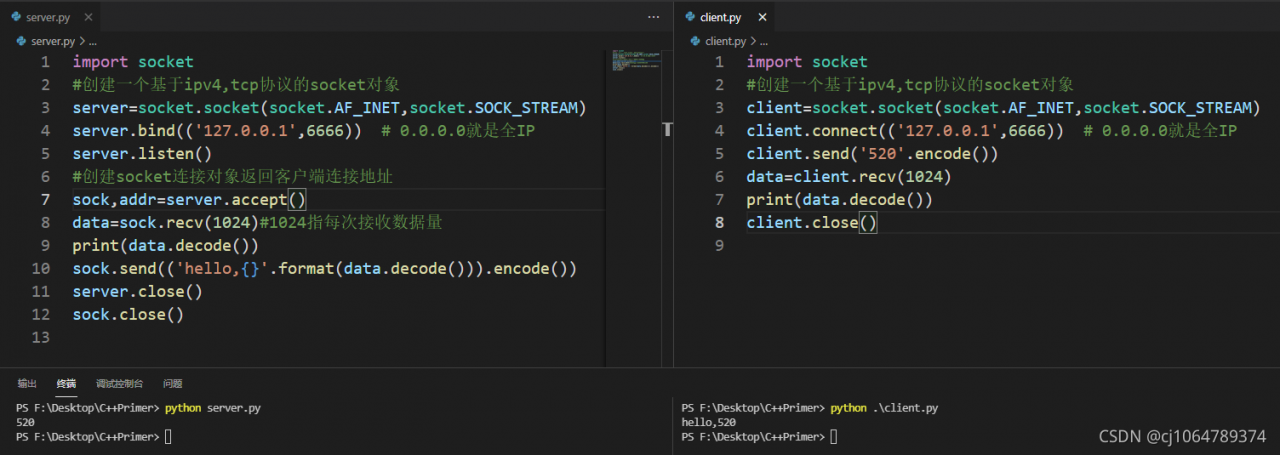Screen dimensions: 1280x455
Task: Click server.listen() line in server.py
Action: pos(142,153)
